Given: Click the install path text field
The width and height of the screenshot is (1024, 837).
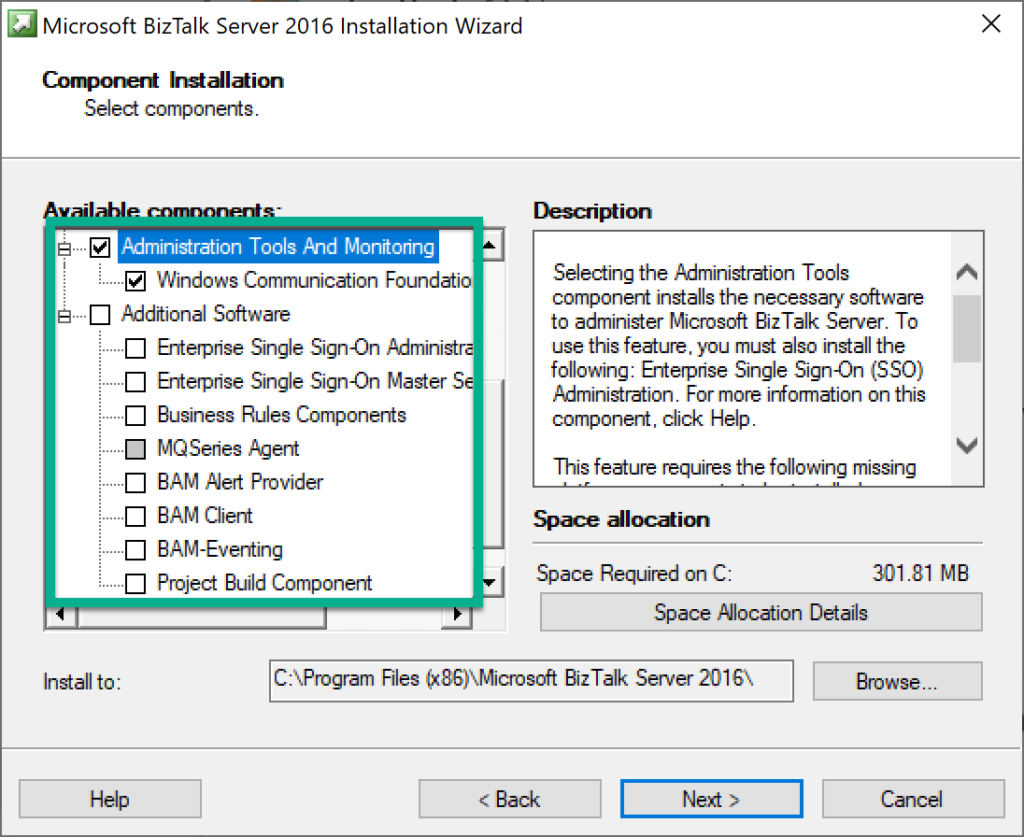Looking at the screenshot, I should click(x=531, y=681).
